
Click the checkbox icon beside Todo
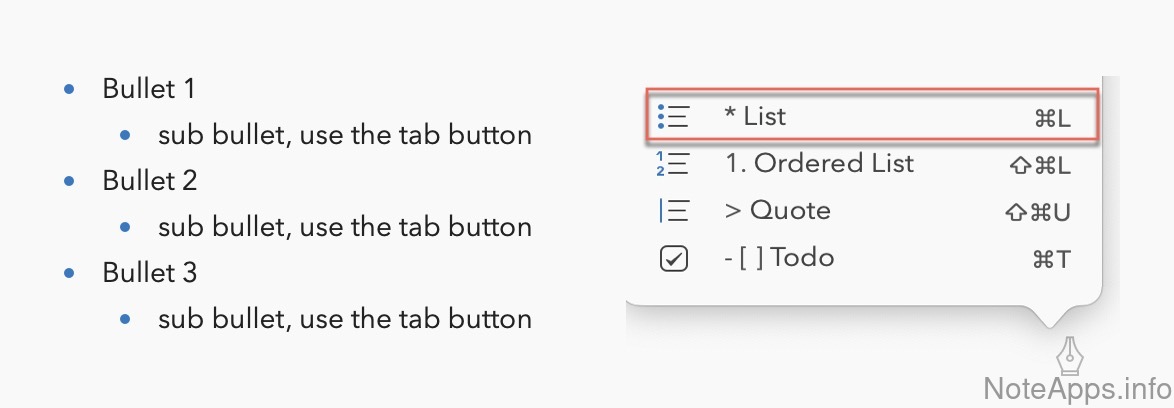click(x=674, y=259)
